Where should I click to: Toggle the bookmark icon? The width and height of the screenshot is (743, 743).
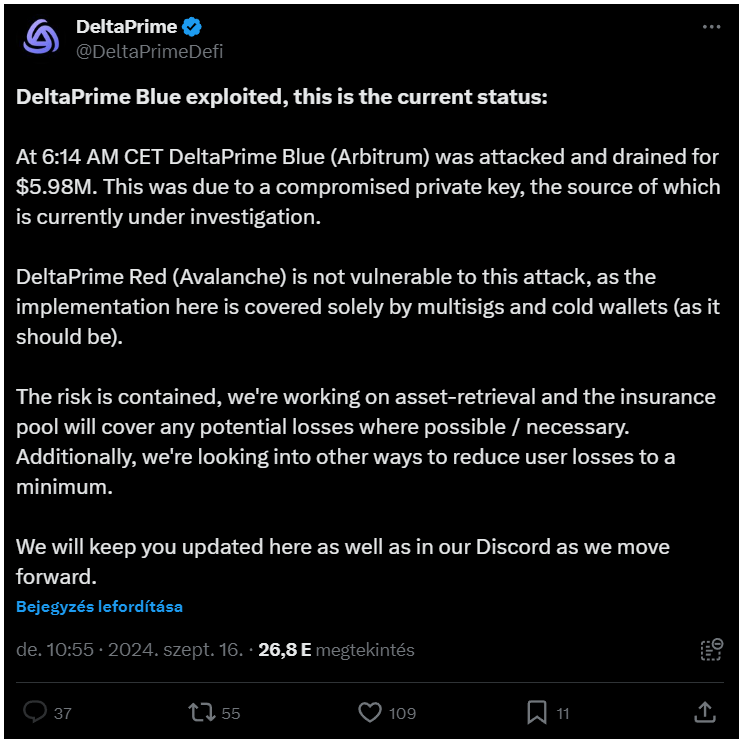click(537, 712)
